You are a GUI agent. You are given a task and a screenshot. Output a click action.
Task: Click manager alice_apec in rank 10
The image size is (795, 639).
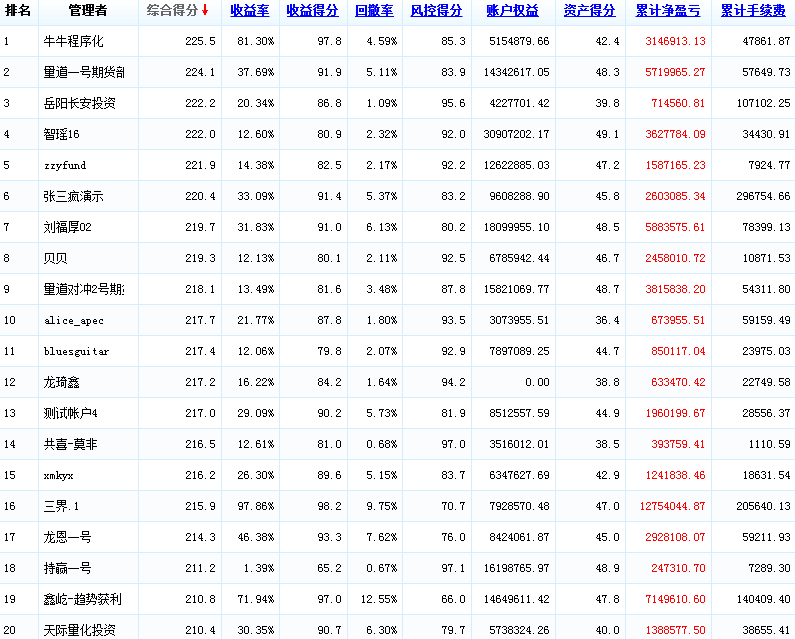coord(73,321)
